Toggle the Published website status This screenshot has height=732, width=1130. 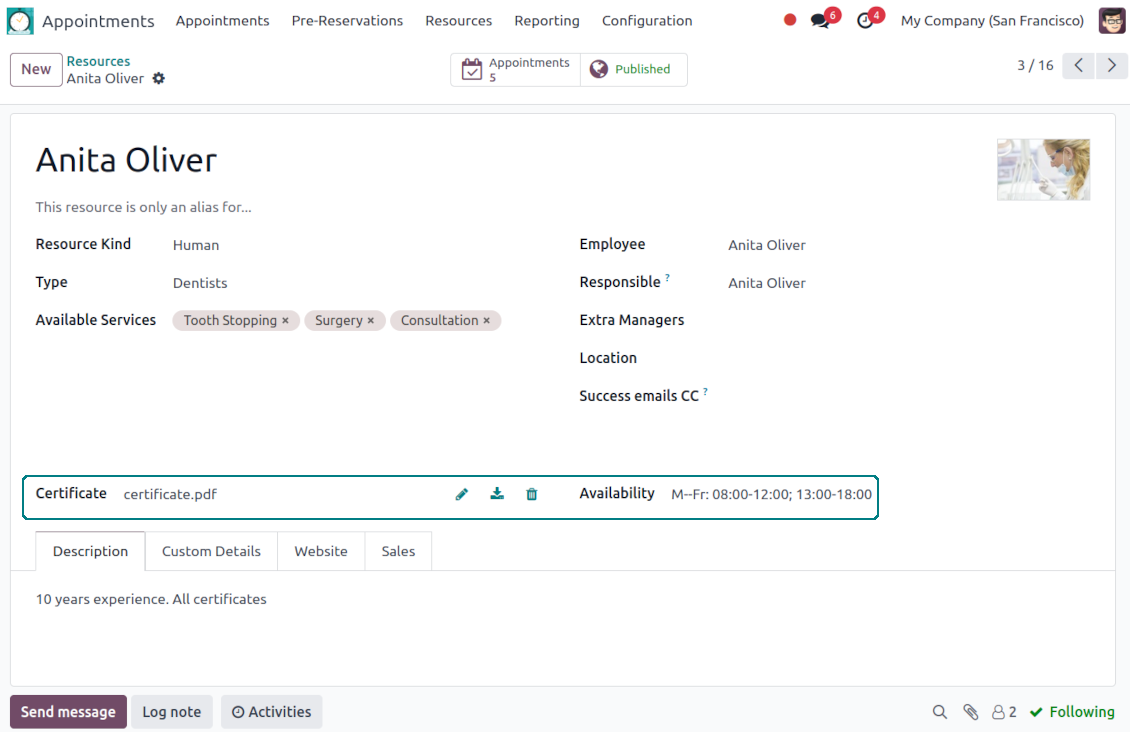[633, 70]
